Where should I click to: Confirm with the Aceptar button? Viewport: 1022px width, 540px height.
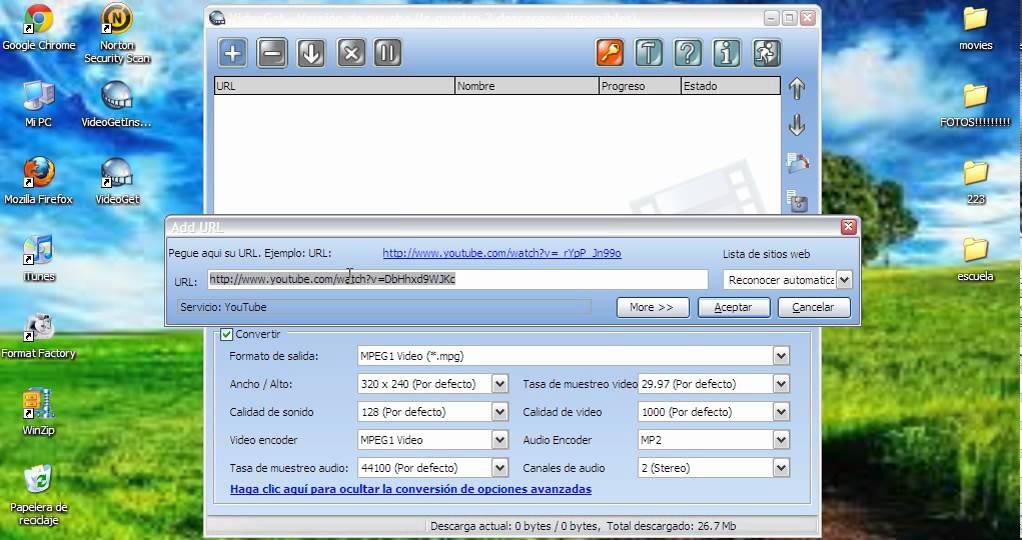(x=734, y=307)
